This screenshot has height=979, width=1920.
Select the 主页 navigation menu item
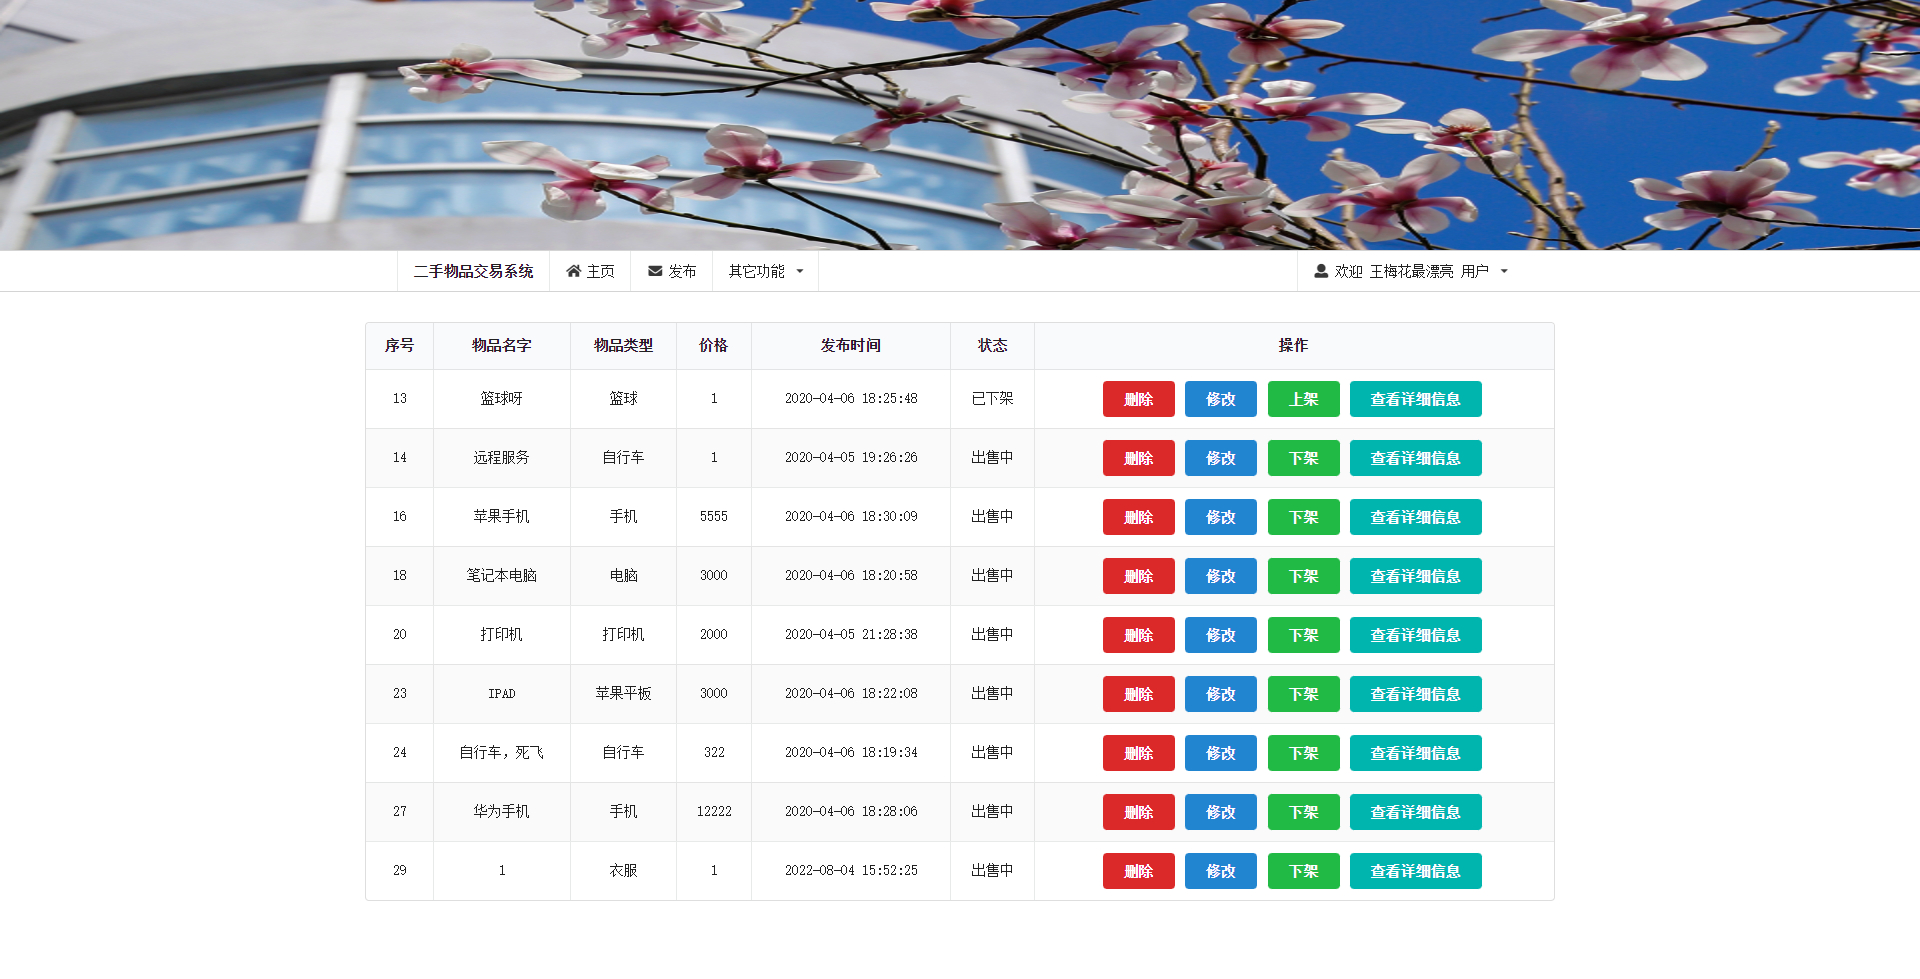click(x=590, y=270)
